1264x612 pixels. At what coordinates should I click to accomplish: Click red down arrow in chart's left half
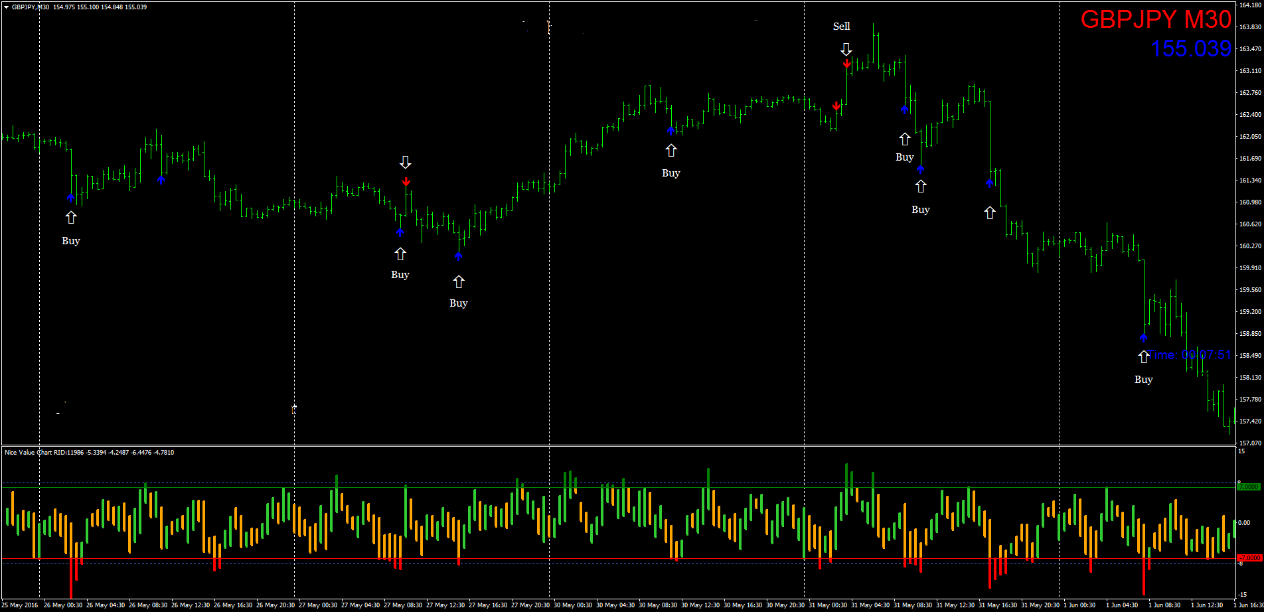click(406, 181)
